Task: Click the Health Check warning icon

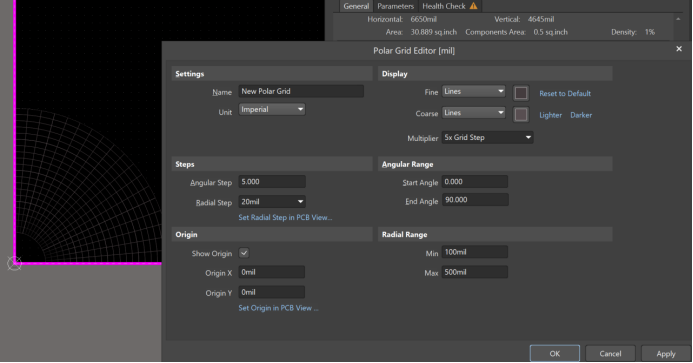Action: tap(473, 6)
